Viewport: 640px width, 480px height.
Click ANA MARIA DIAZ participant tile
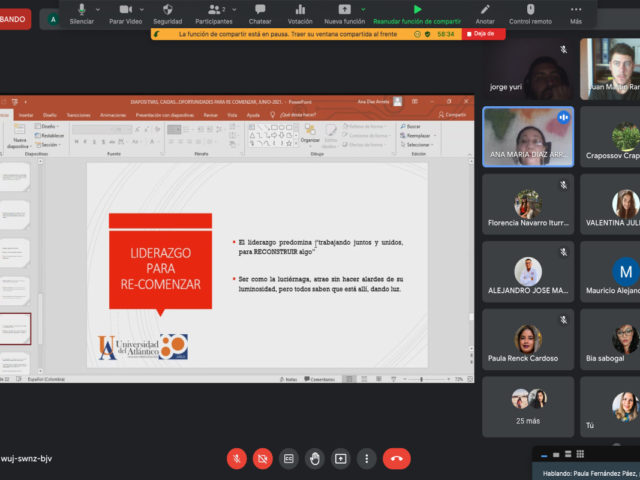click(x=528, y=137)
